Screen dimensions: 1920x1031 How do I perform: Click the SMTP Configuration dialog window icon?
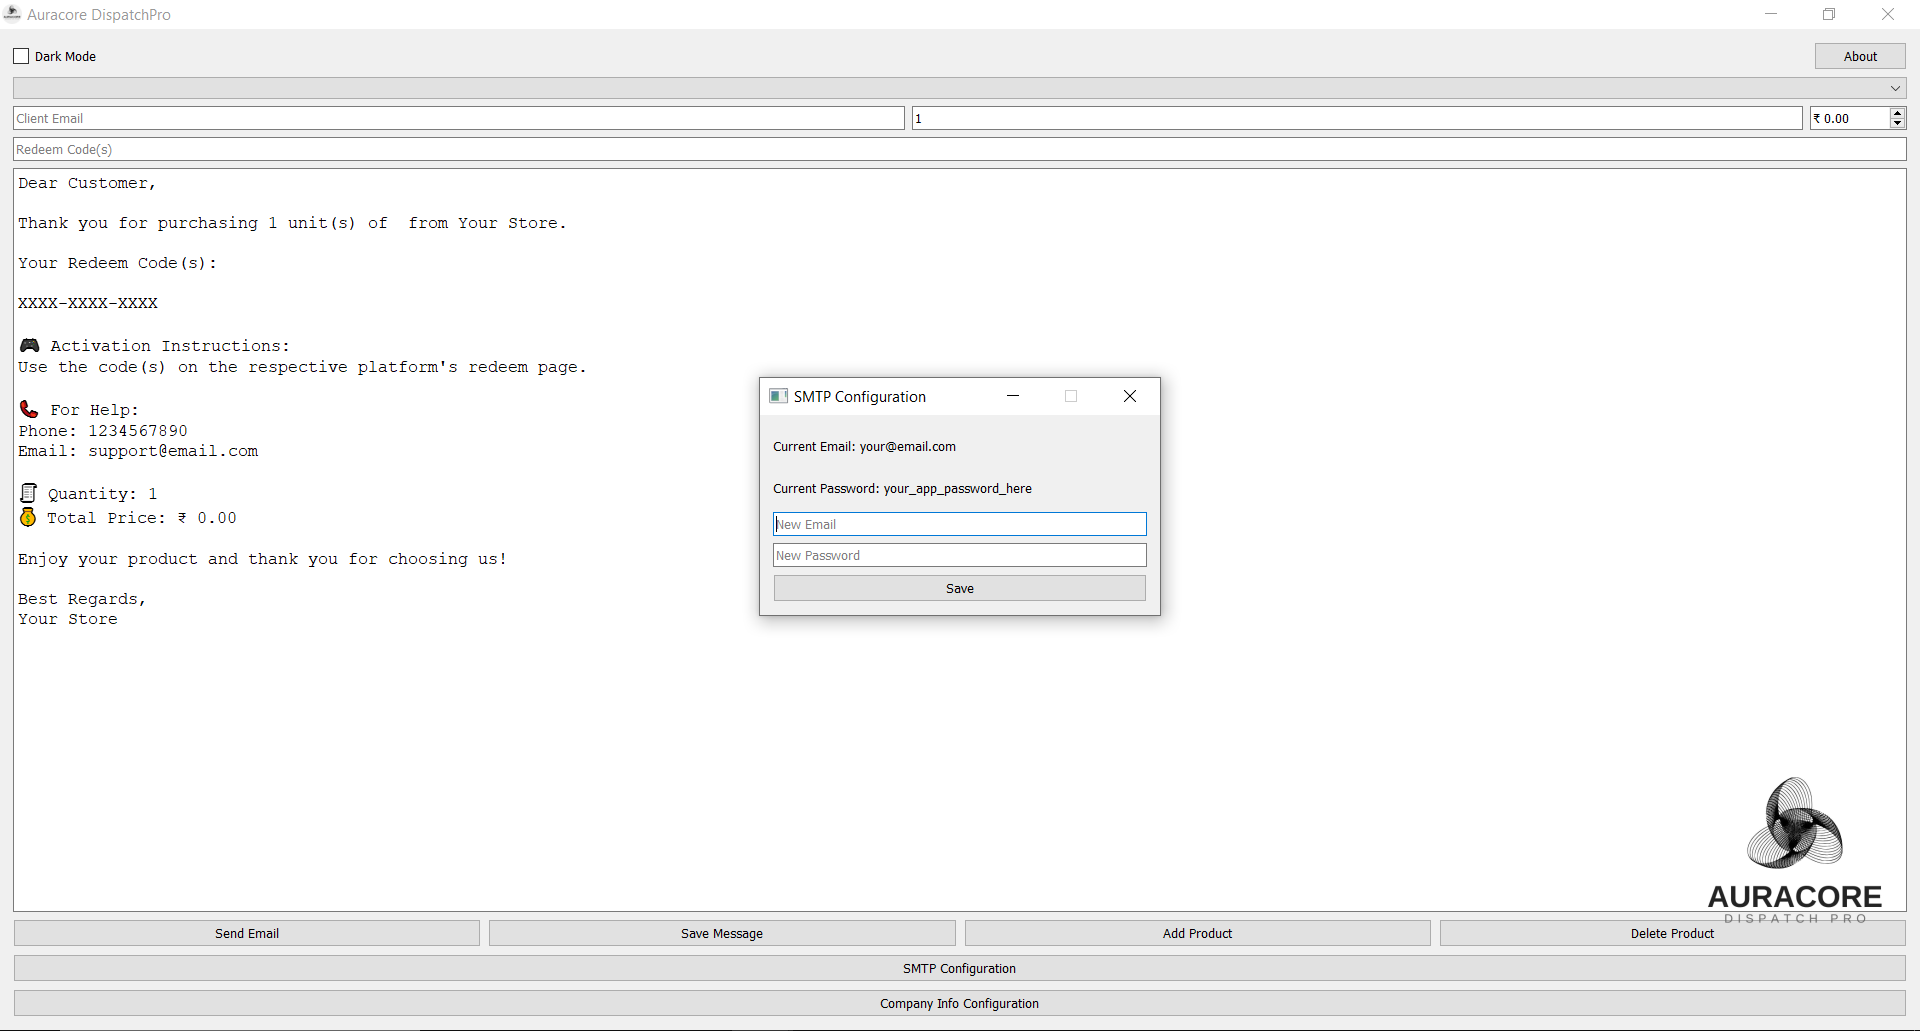[x=779, y=396]
